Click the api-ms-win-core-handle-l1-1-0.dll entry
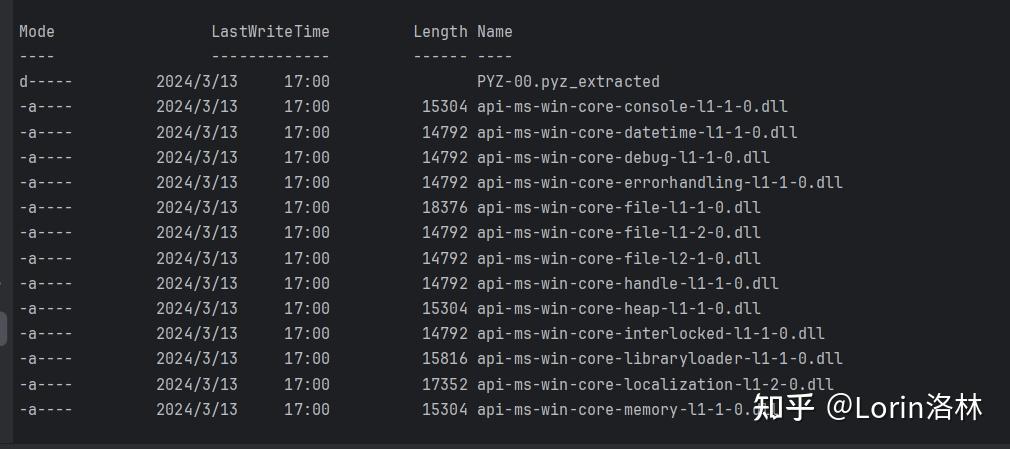1010x449 pixels. coord(627,283)
